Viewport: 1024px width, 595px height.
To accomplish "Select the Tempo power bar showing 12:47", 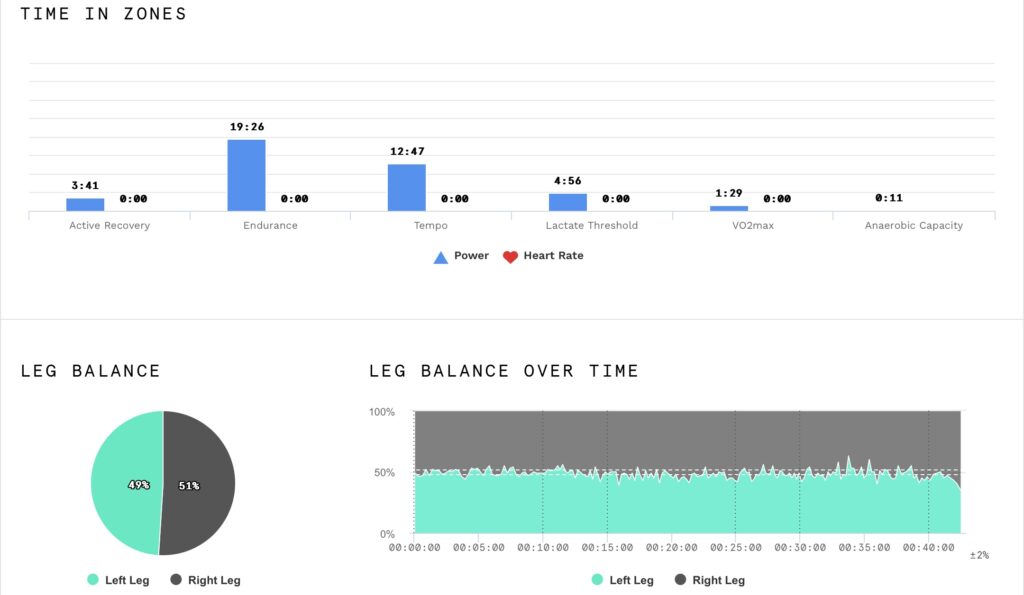I will (406, 187).
